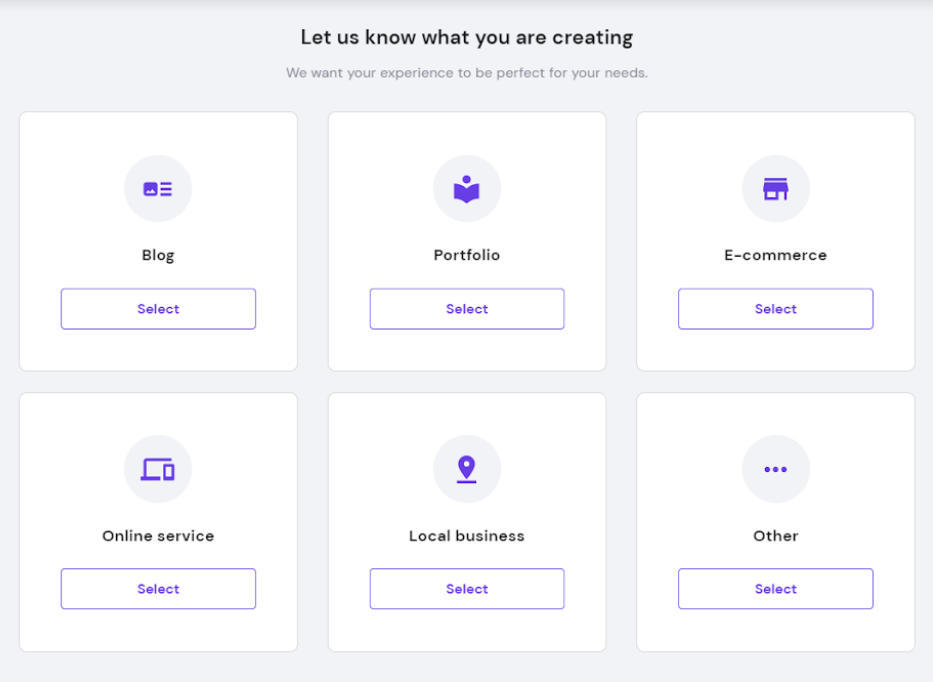Image resolution: width=933 pixels, height=682 pixels.
Task: Click the E-commerce label text
Action: tap(775, 255)
